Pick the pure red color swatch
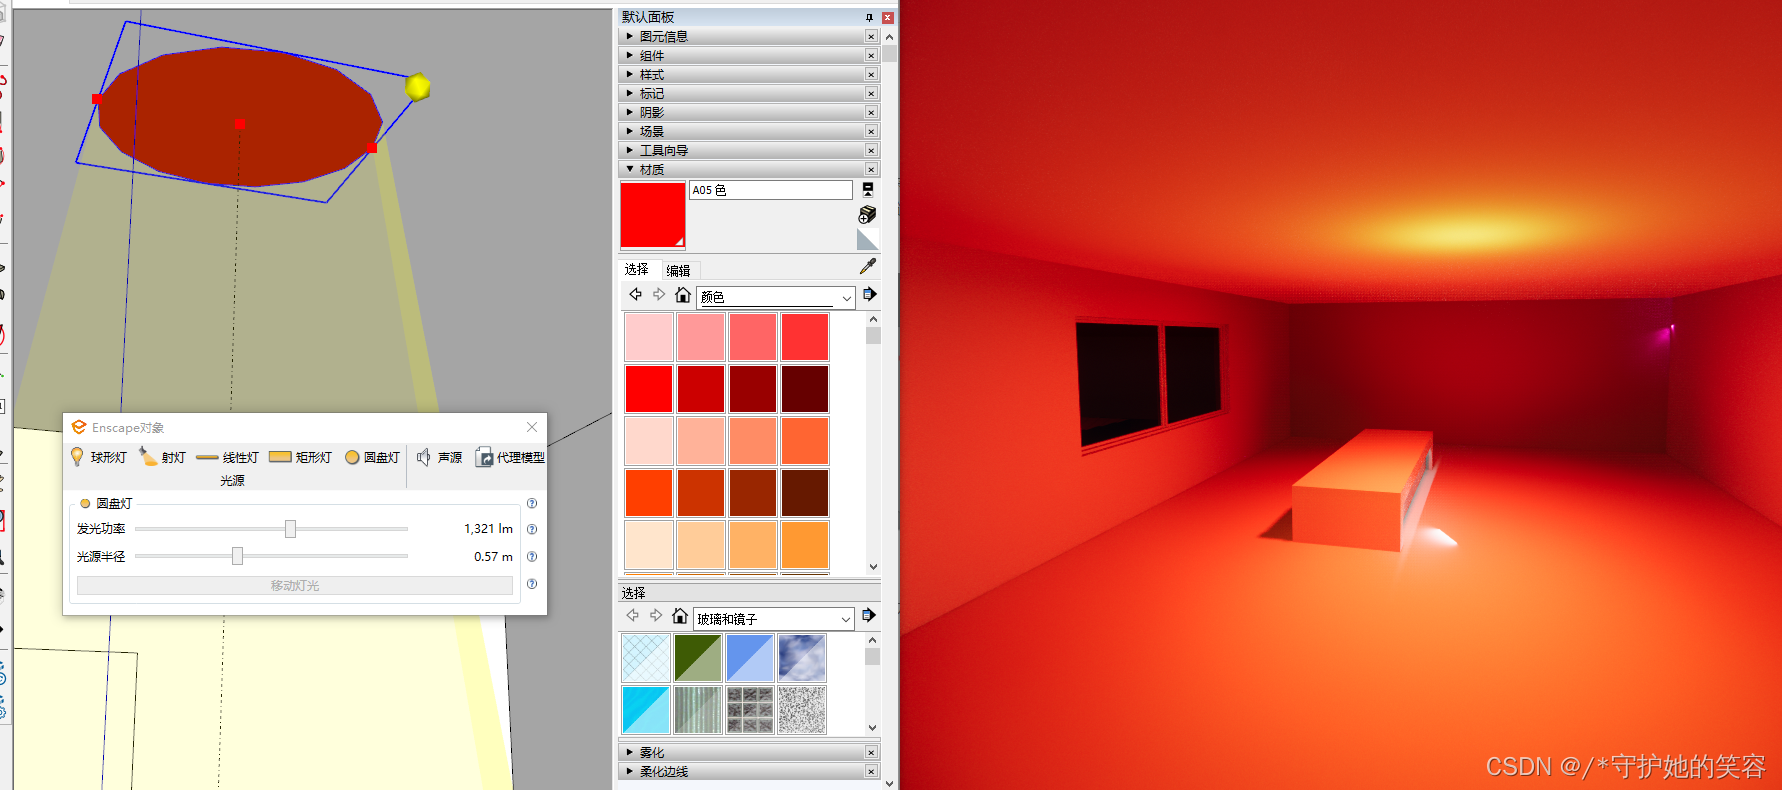Viewport: 1782px width, 790px height. point(649,389)
